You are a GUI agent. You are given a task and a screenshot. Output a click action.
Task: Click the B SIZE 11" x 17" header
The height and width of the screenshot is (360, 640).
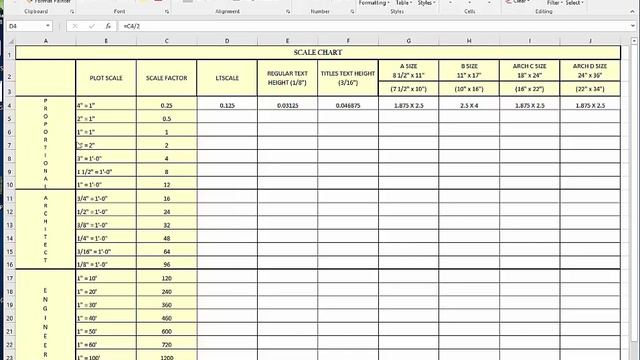(x=469, y=71)
